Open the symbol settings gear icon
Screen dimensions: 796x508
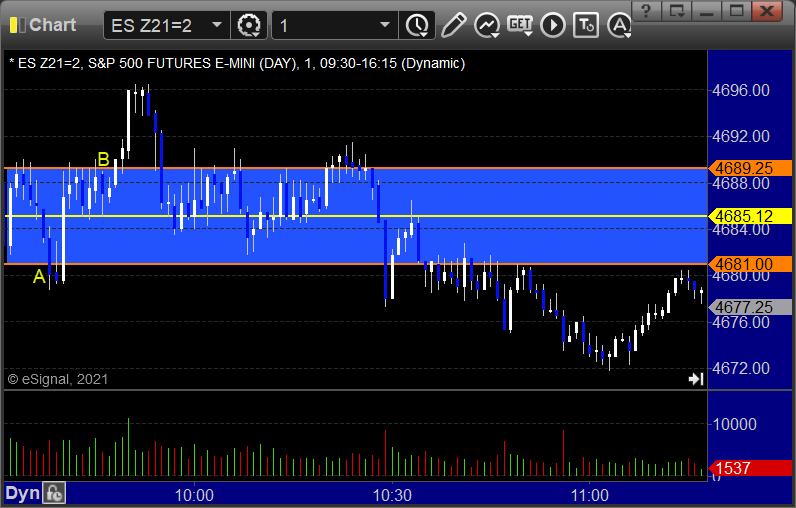[249, 25]
